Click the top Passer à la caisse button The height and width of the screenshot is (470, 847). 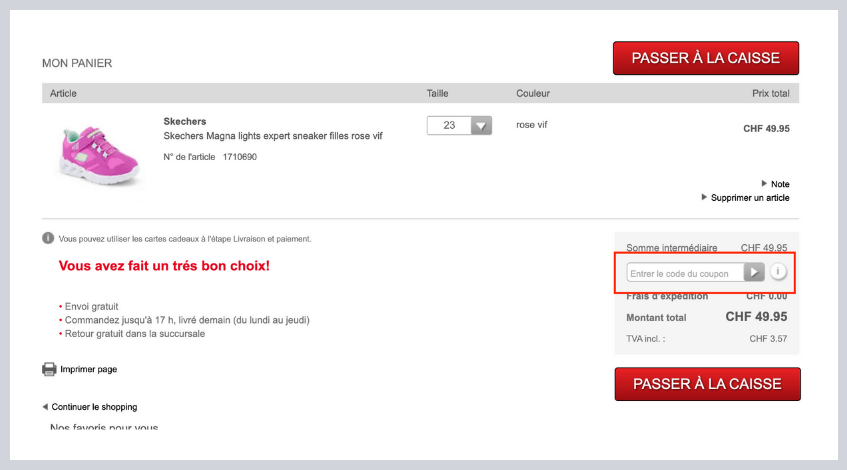tap(705, 58)
